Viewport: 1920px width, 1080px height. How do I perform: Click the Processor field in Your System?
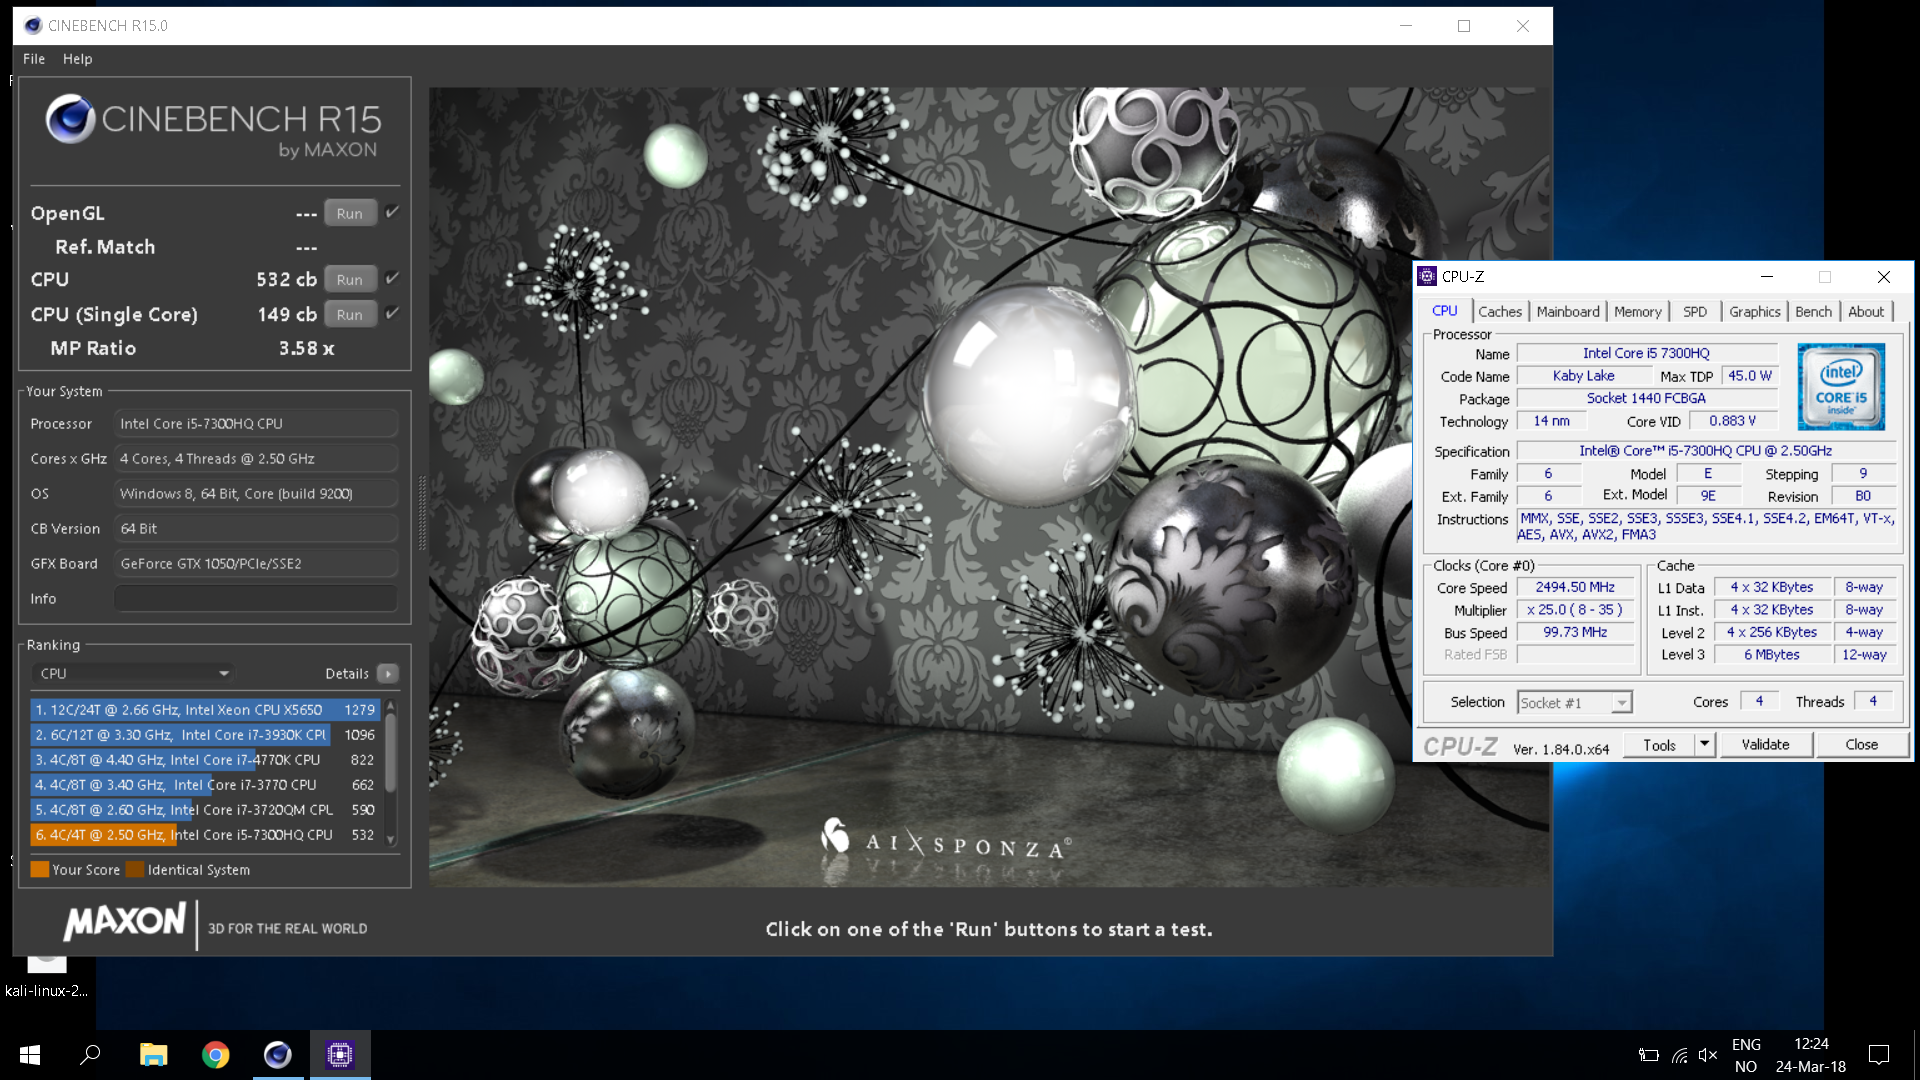[x=256, y=423]
